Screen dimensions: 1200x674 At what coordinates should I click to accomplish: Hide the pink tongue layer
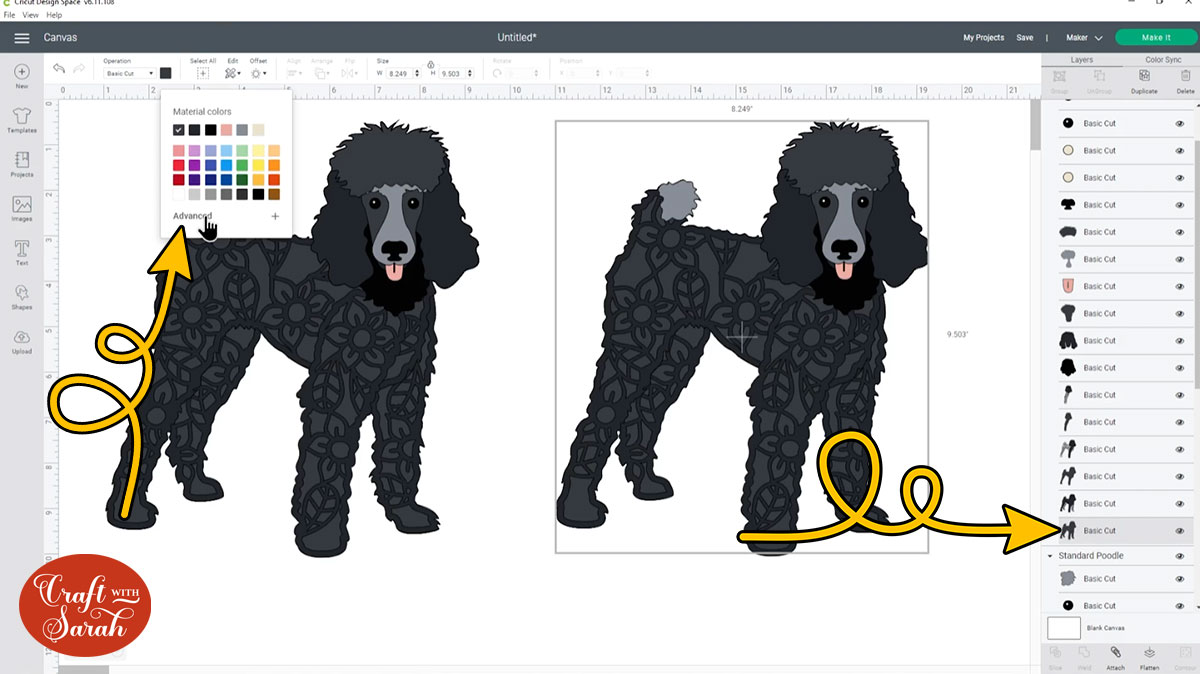pyautogui.click(x=1180, y=286)
